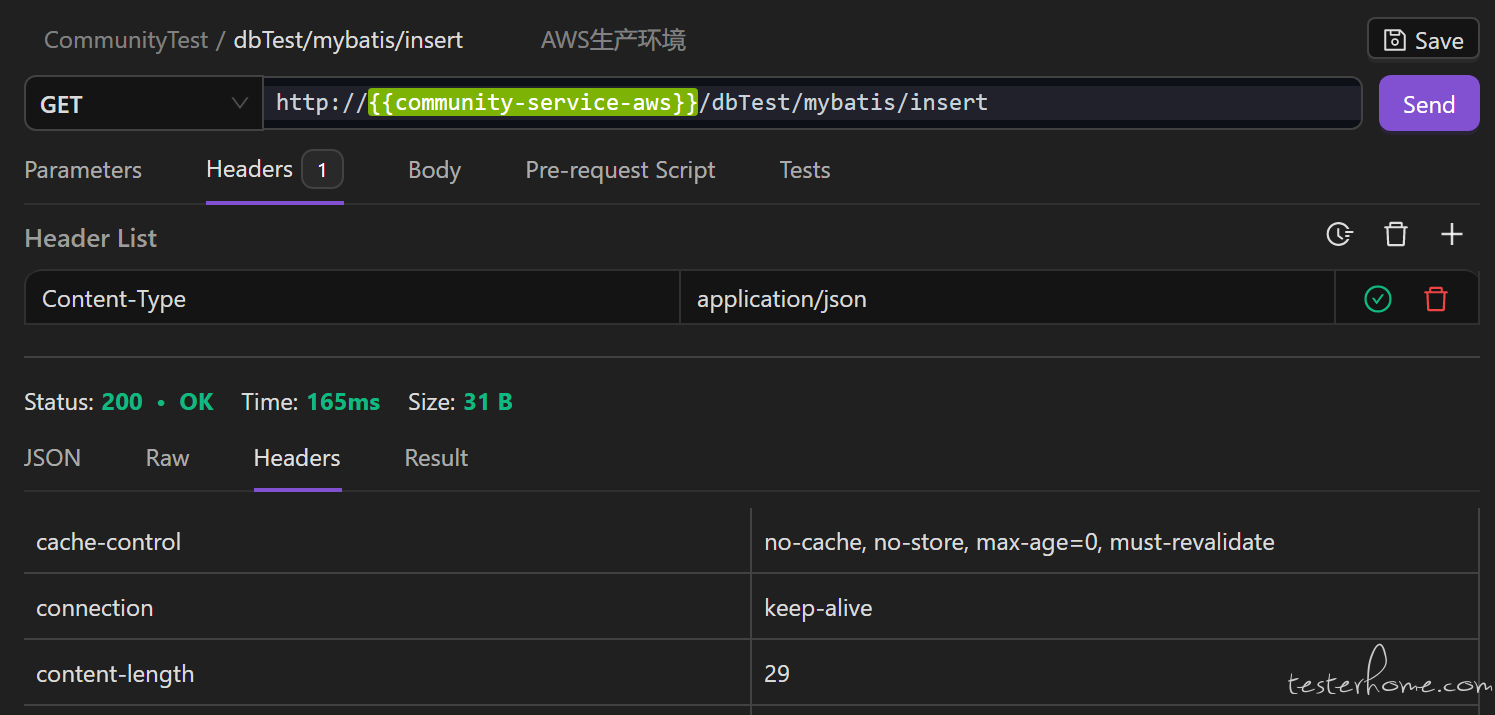
Task: Click the floppy disk save icon
Action: (1394, 40)
